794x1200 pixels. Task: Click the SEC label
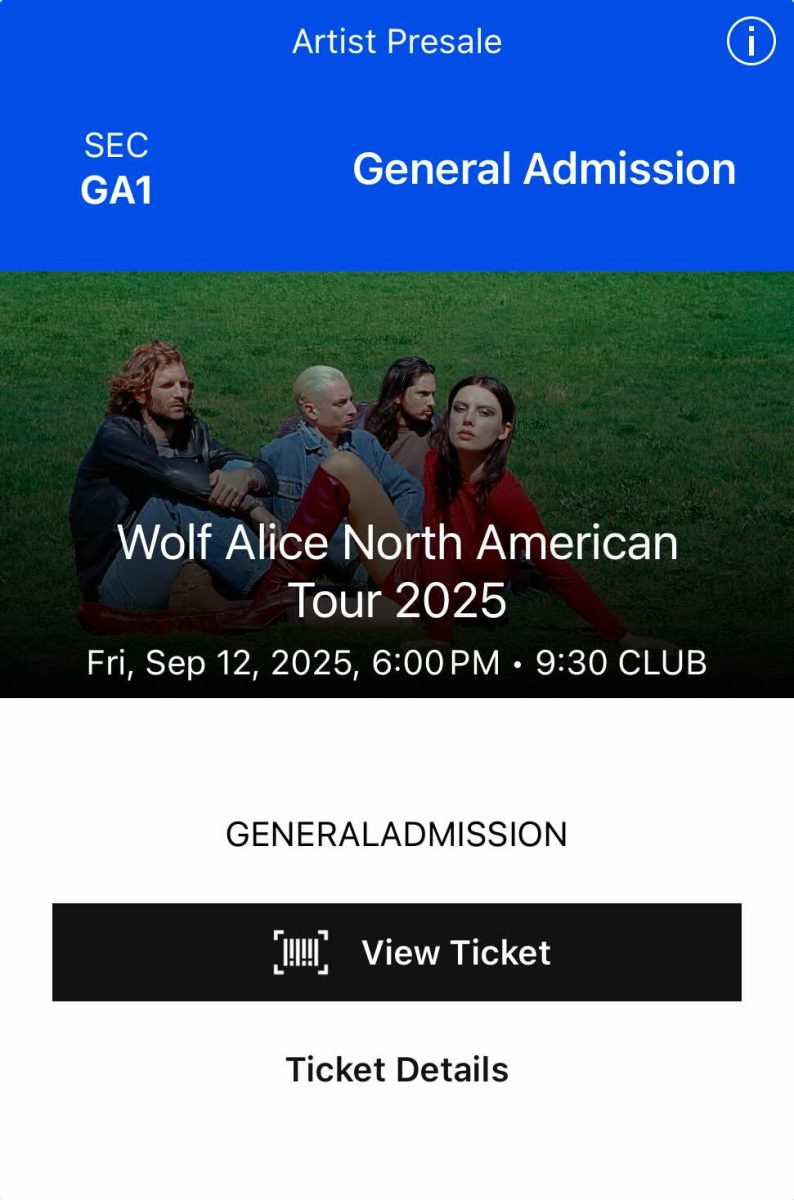(x=116, y=146)
